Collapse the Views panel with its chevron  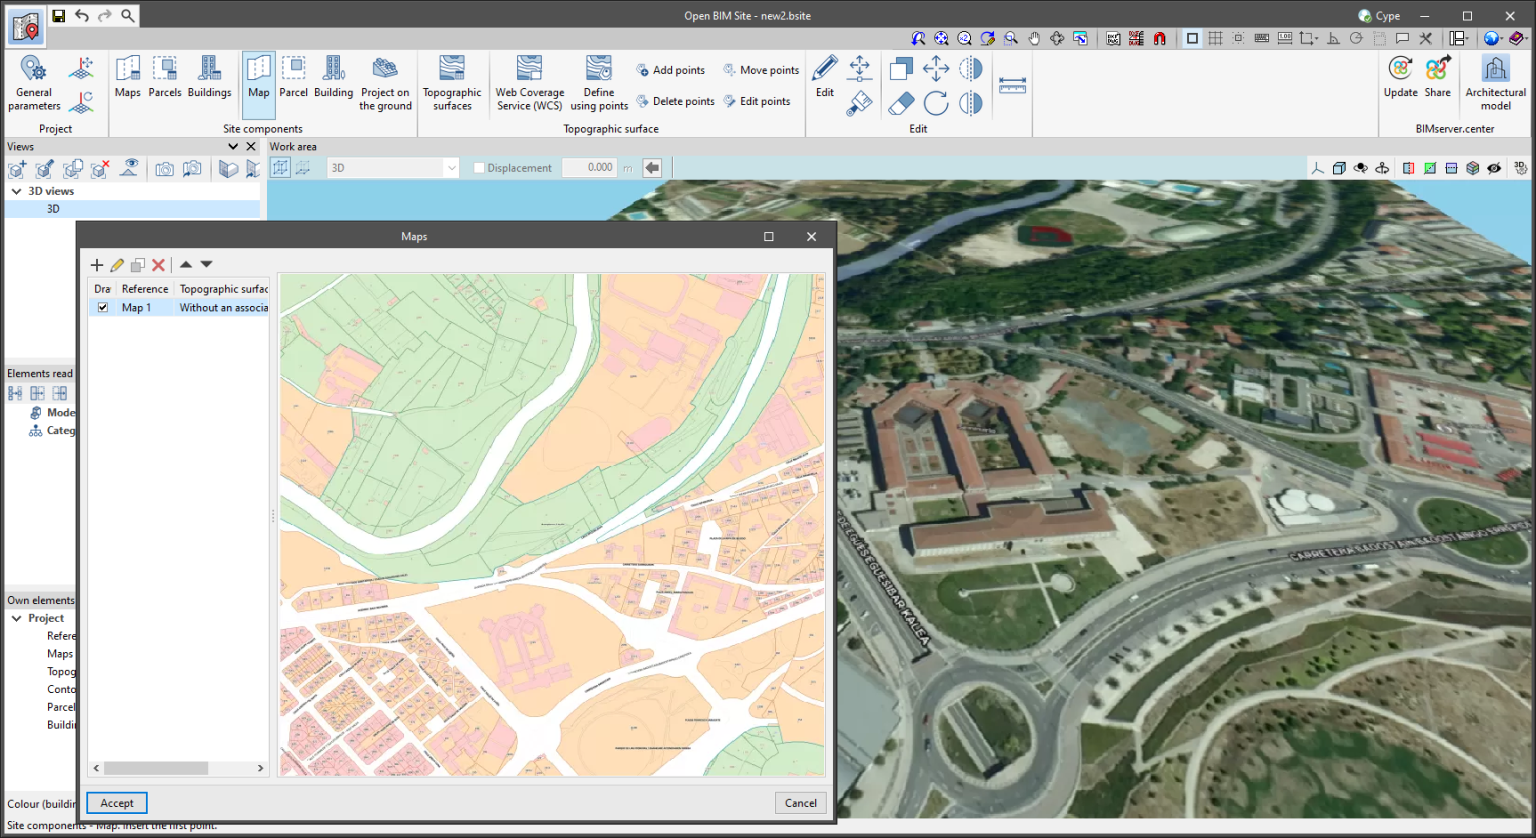point(233,146)
